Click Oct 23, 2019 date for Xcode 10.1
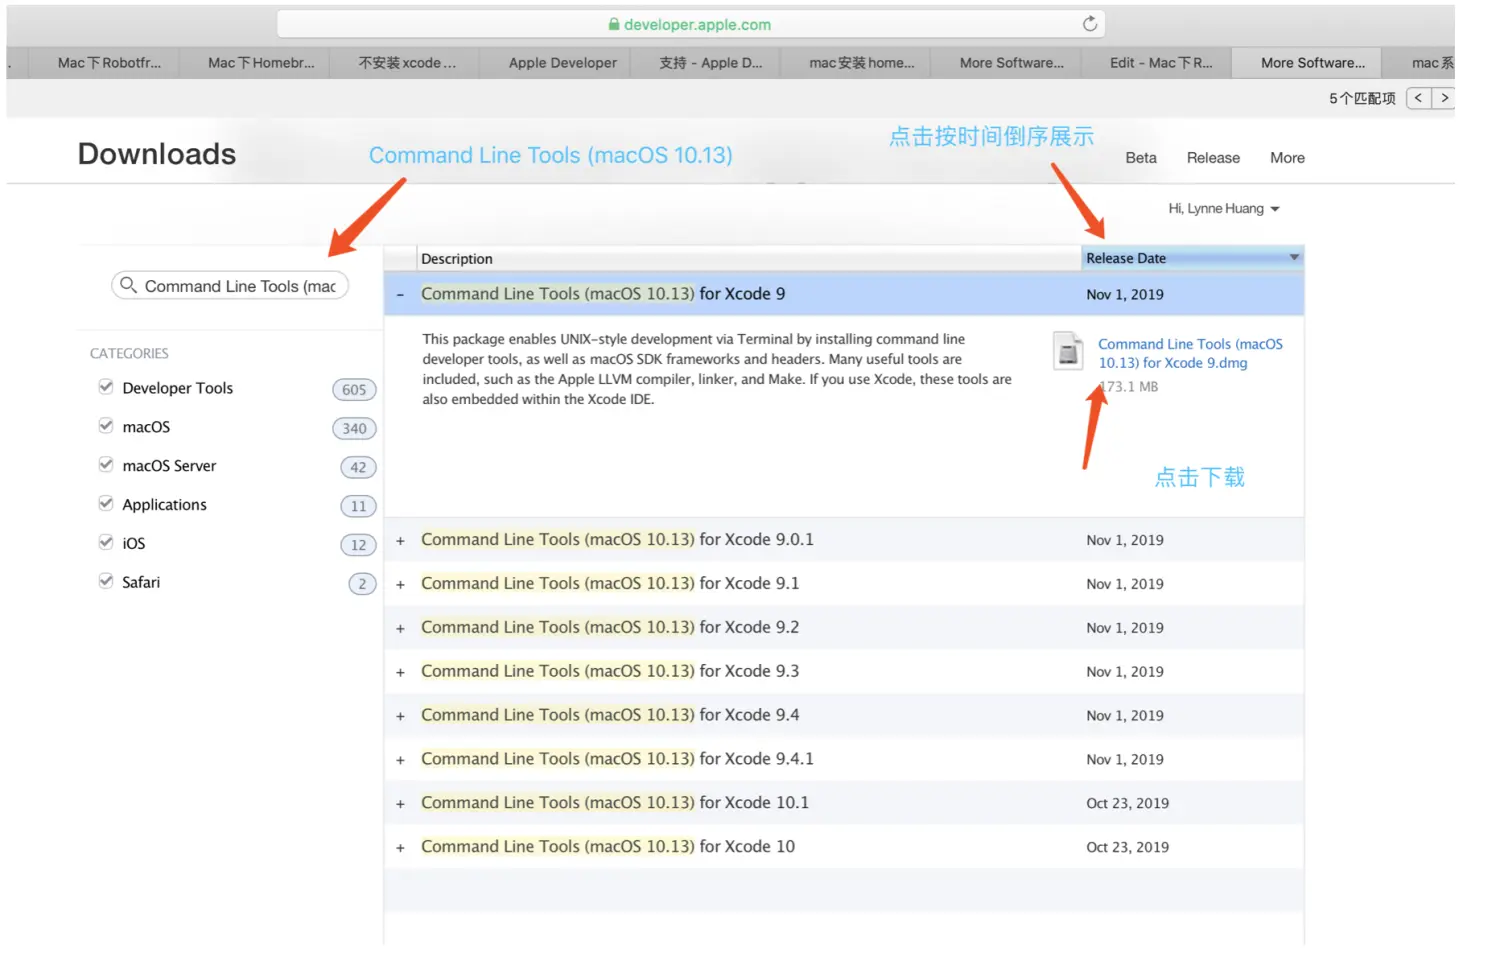The width and height of the screenshot is (1500, 961). click(x=1127, y=803)
